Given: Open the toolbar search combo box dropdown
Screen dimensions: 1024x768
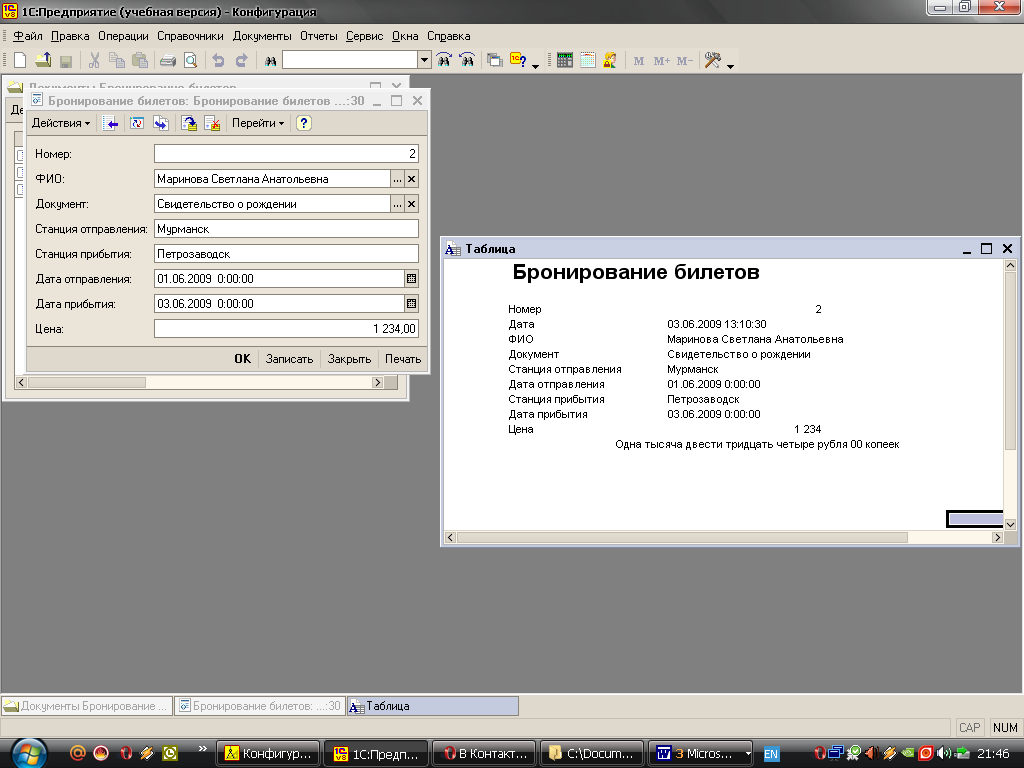Looking at the screenshot, I should pos(424,61).
